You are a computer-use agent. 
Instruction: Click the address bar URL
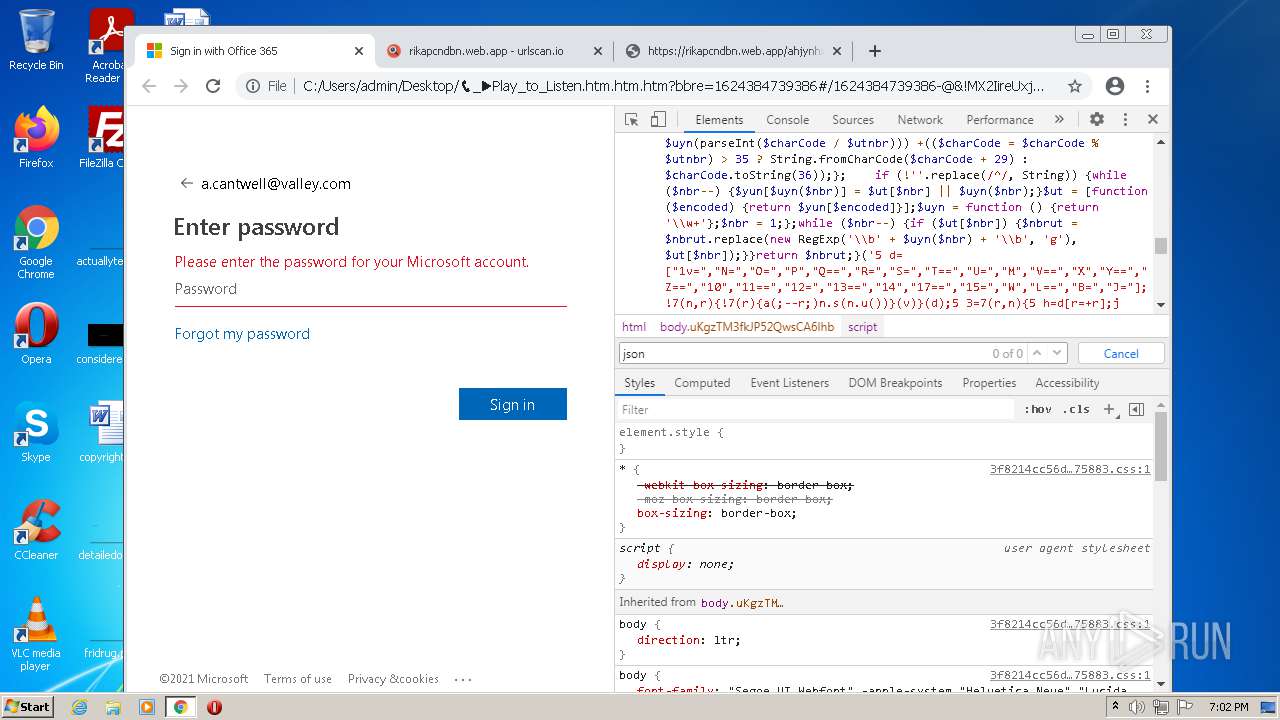[x=673, y=86]
